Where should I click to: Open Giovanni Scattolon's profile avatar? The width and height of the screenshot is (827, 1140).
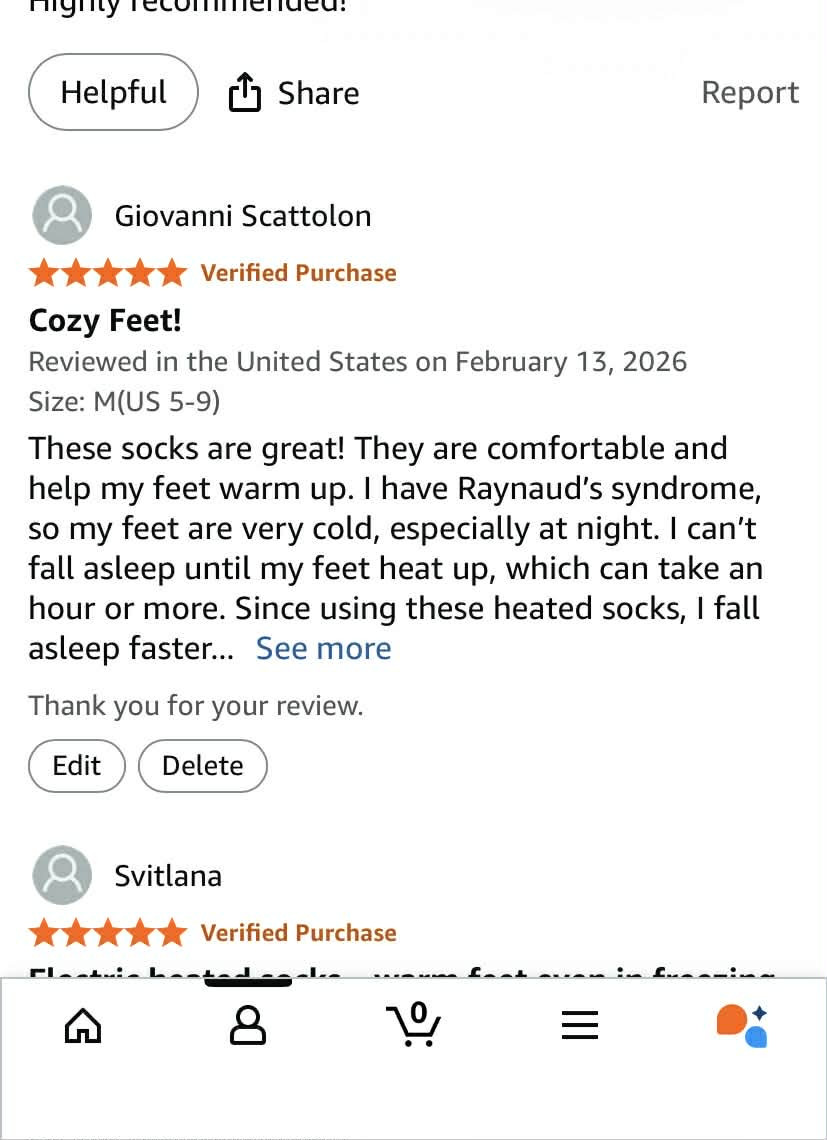click(62, 215)
